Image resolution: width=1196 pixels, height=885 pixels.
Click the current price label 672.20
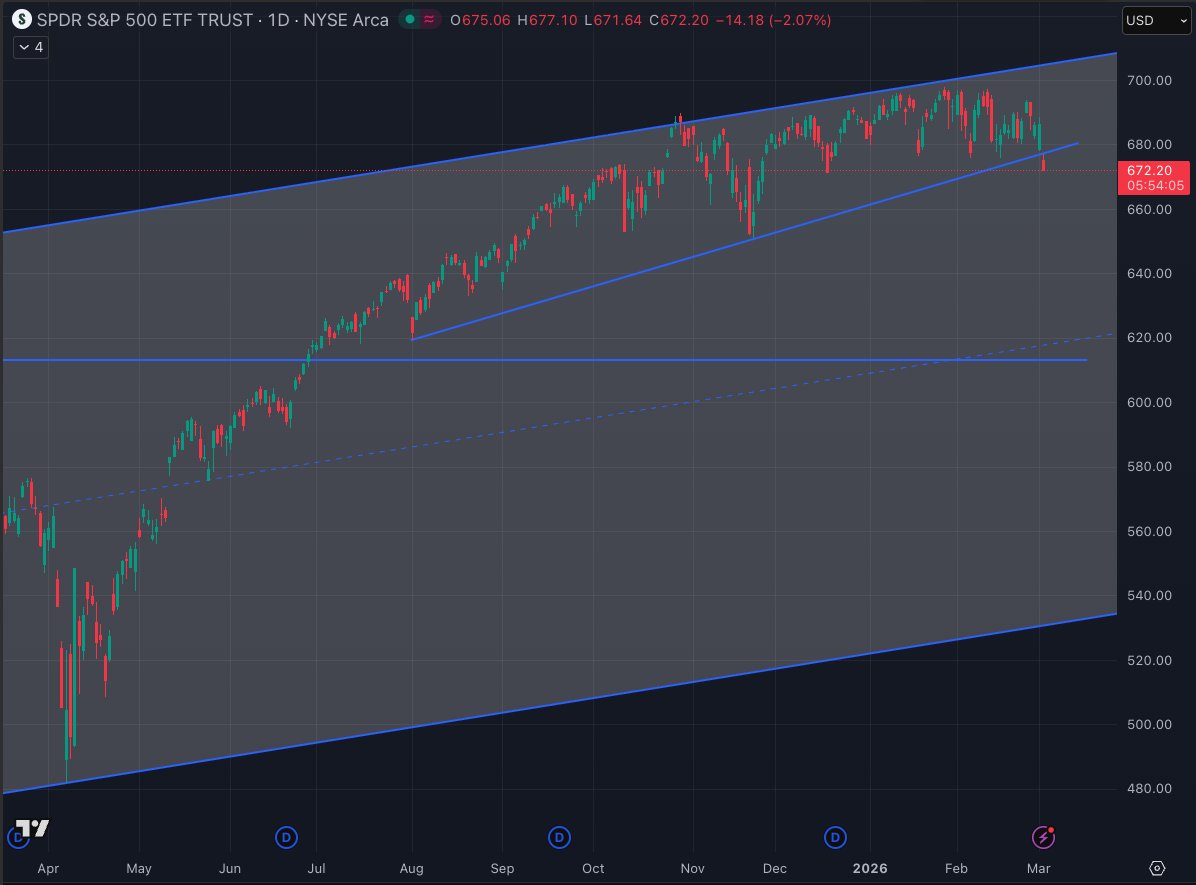[1149, 171]
